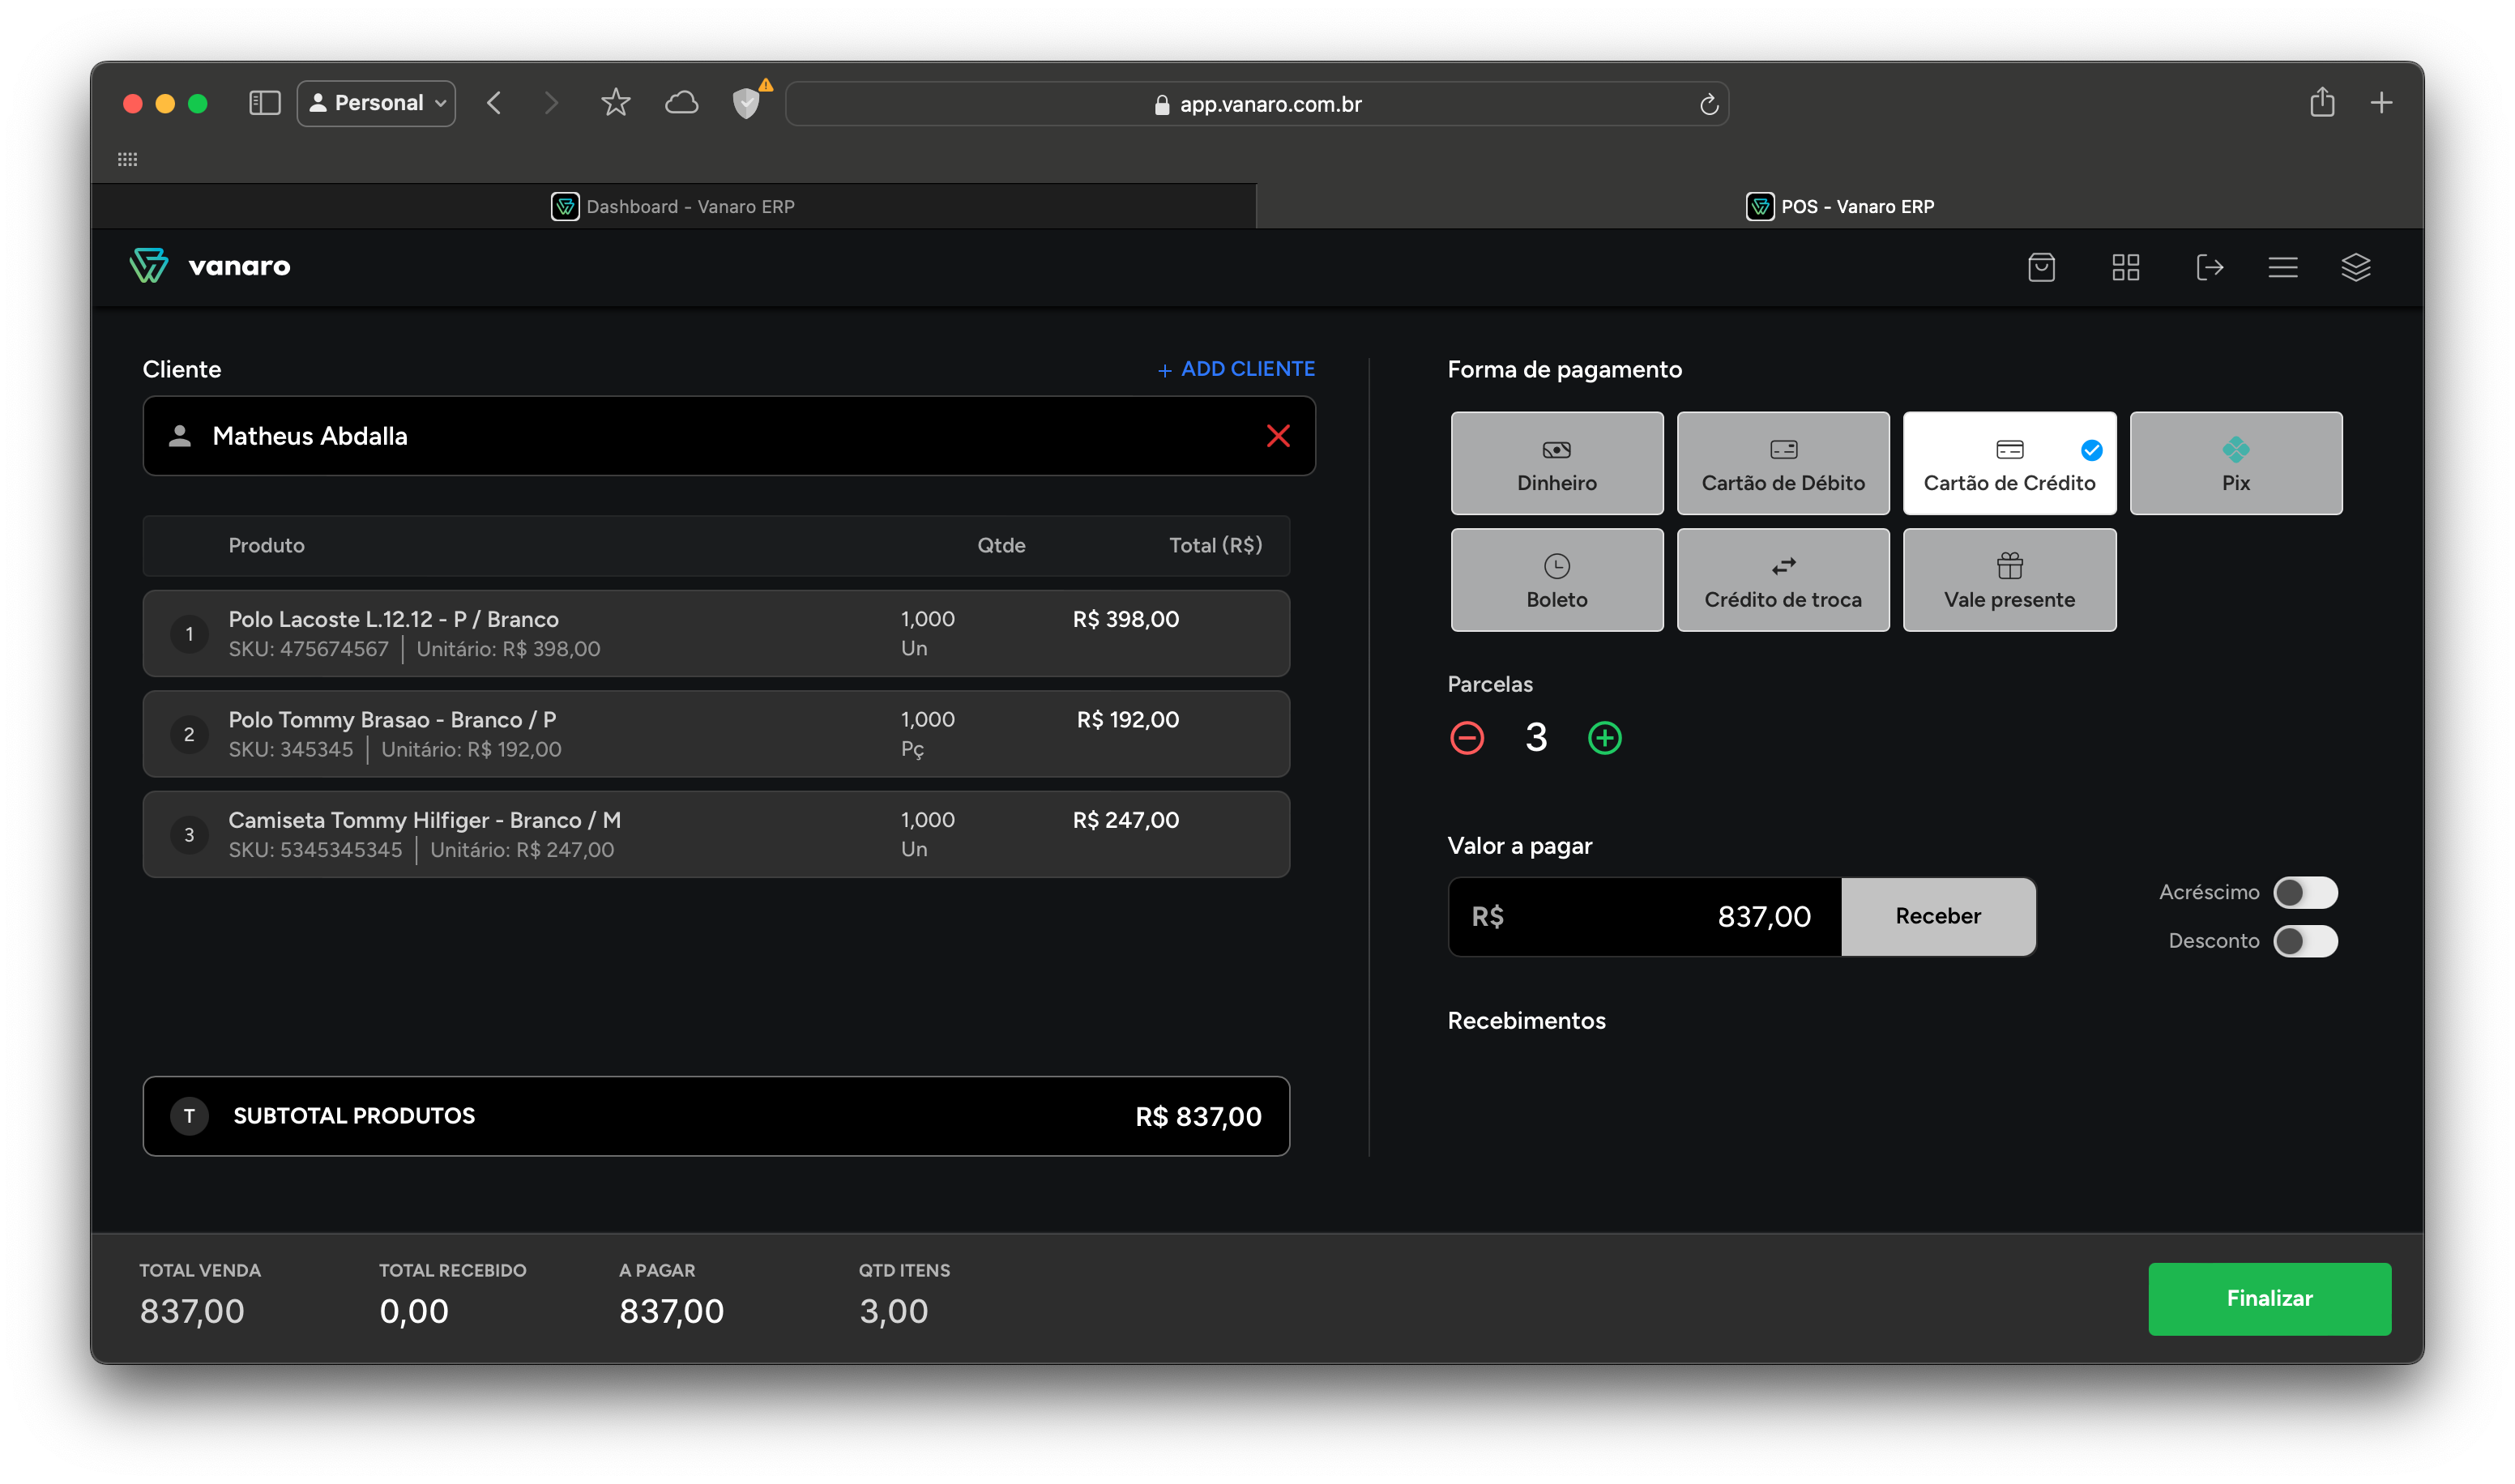Screen dimensions: 2515x1484
Task: Remove client Matheus Abdalla with red X
Action: (1277, 436)
